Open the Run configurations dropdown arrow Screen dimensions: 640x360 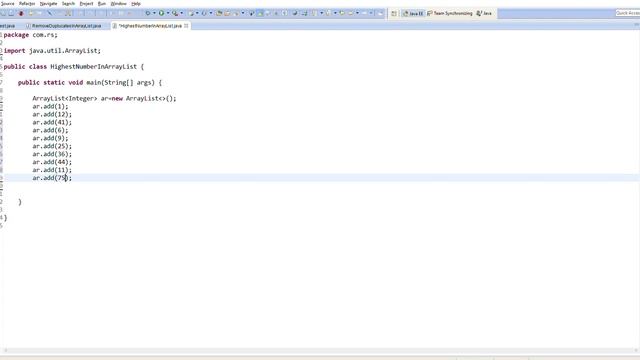[x=168, y=13]
